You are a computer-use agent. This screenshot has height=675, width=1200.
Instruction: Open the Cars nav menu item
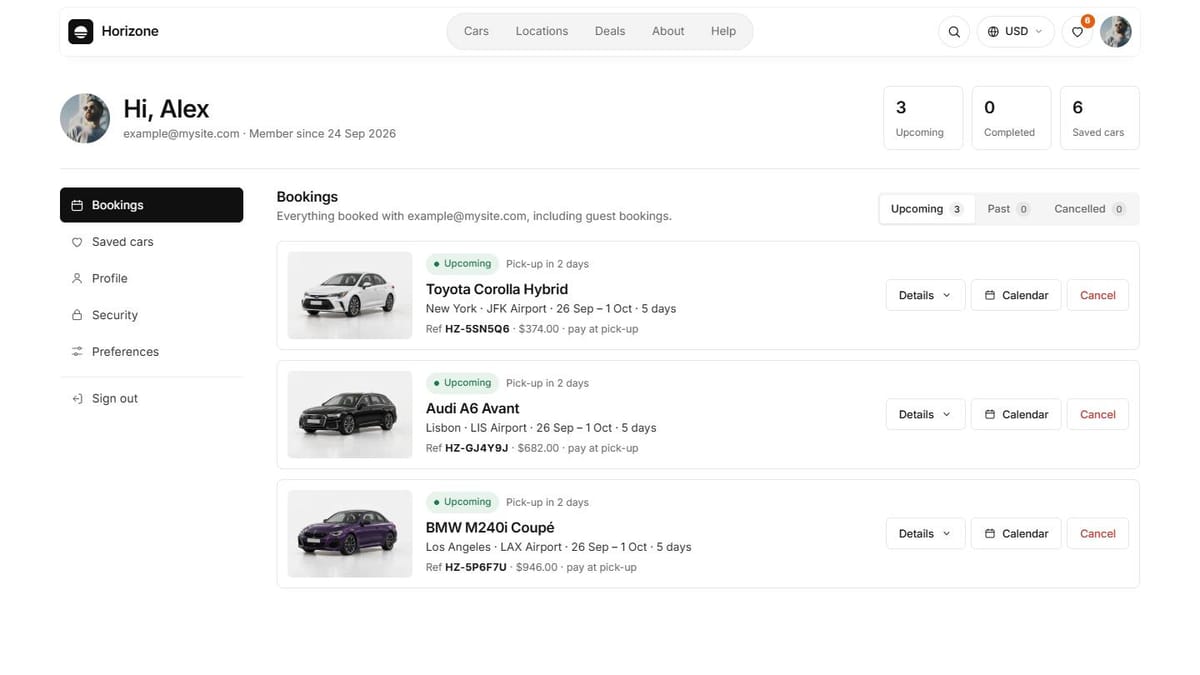click(476, 31)
